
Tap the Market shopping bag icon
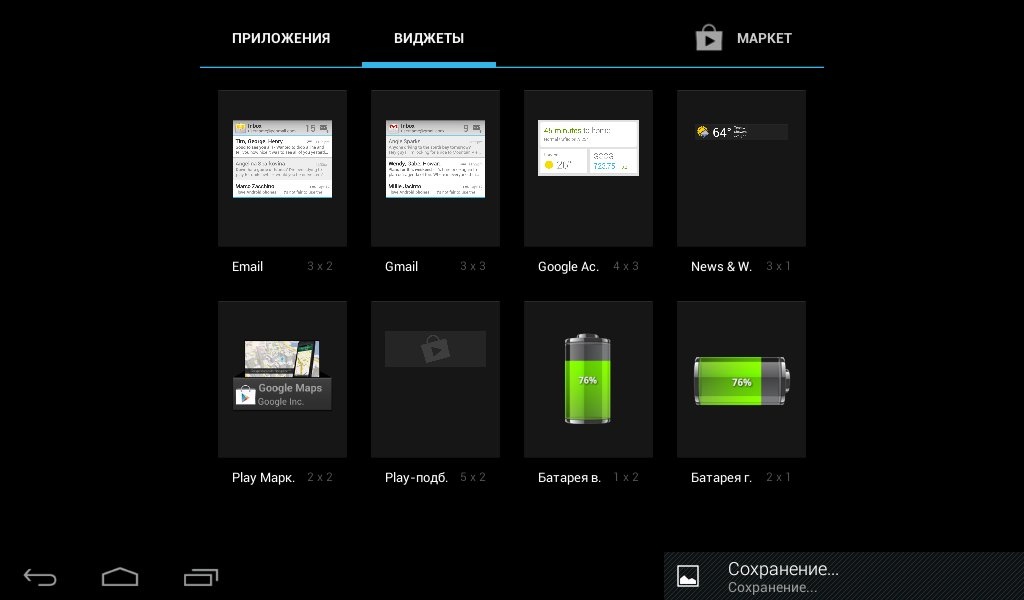pyautogui.click(x=709, y=39)
